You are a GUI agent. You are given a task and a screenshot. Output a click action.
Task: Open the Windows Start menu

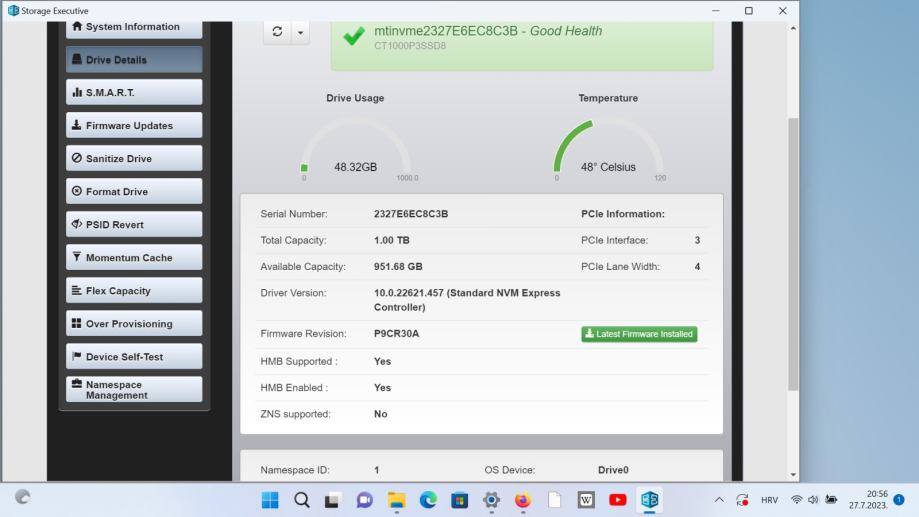coord(270,500)
